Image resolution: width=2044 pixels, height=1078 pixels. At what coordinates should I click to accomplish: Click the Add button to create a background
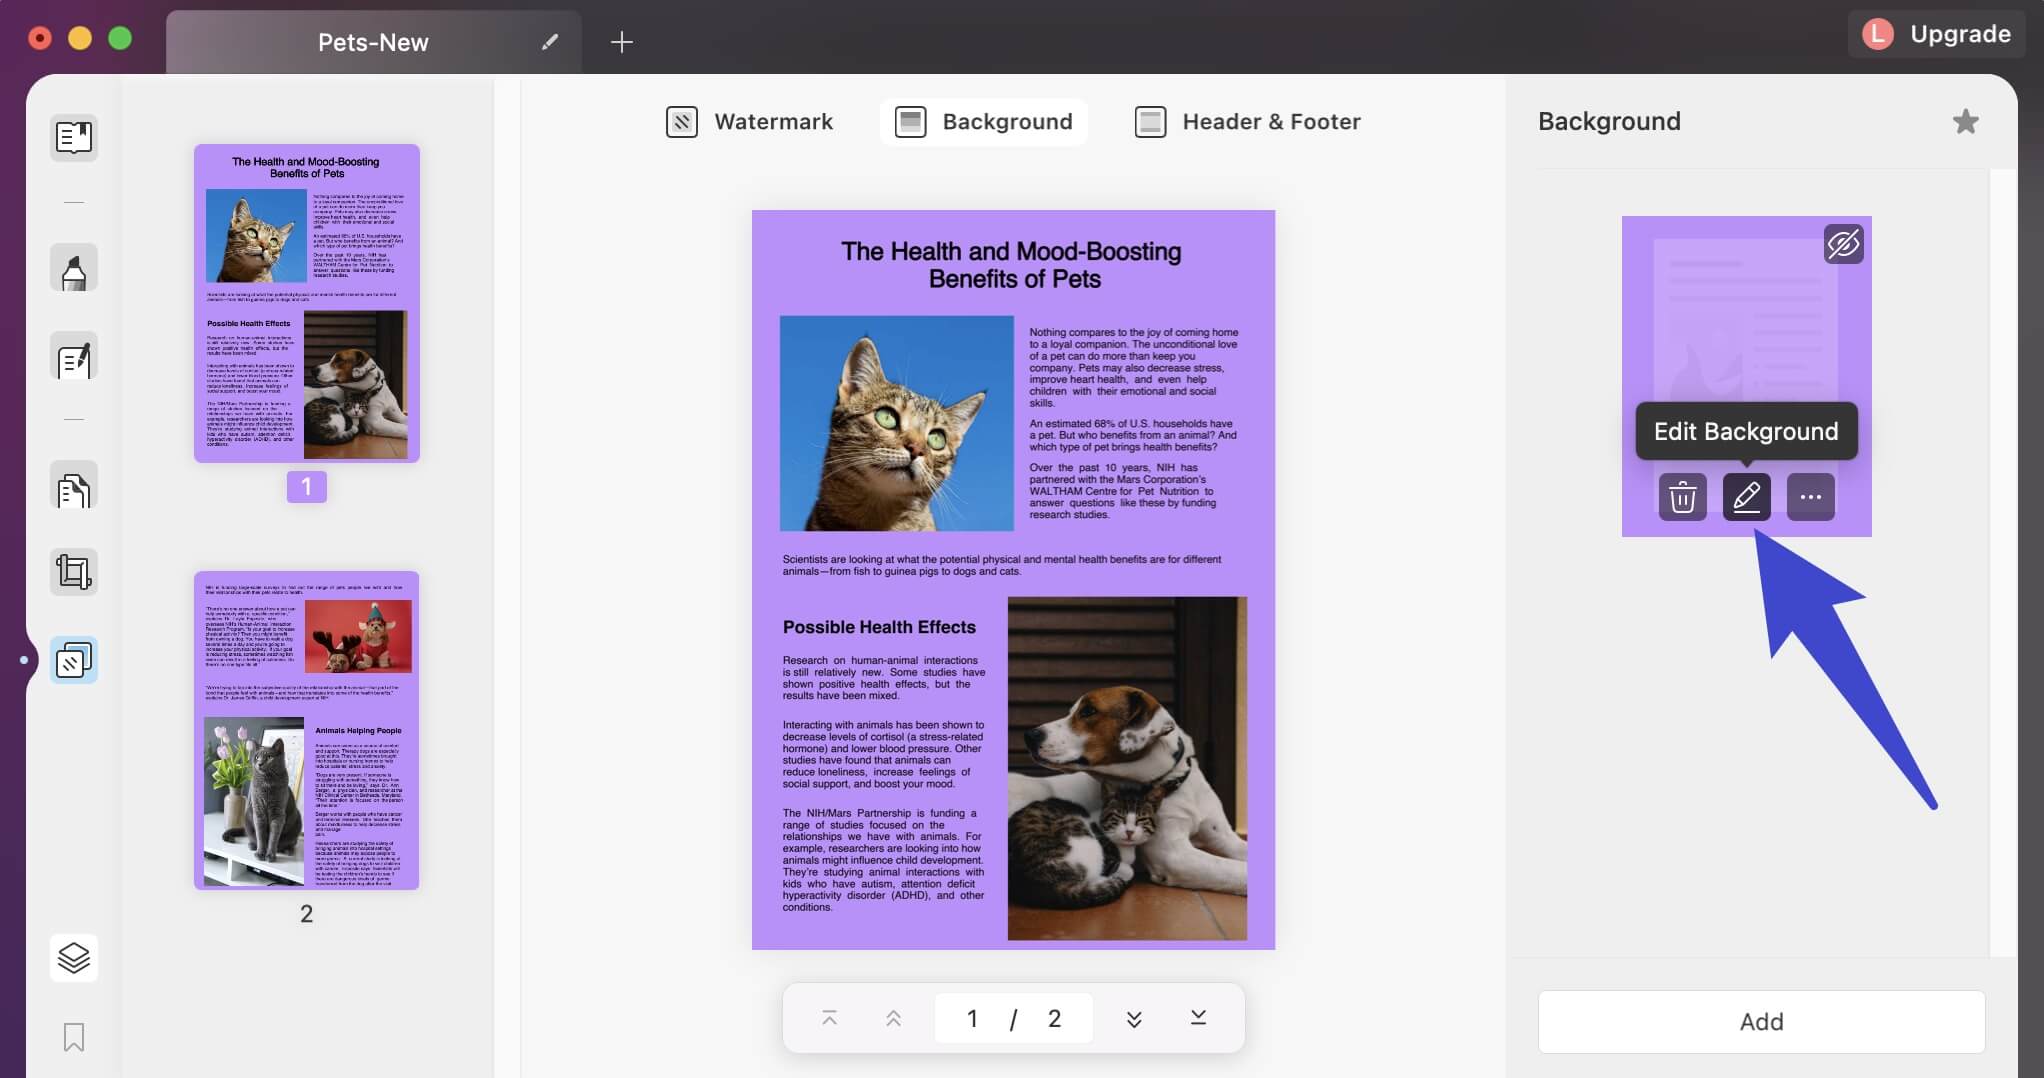[1761, 1021]
